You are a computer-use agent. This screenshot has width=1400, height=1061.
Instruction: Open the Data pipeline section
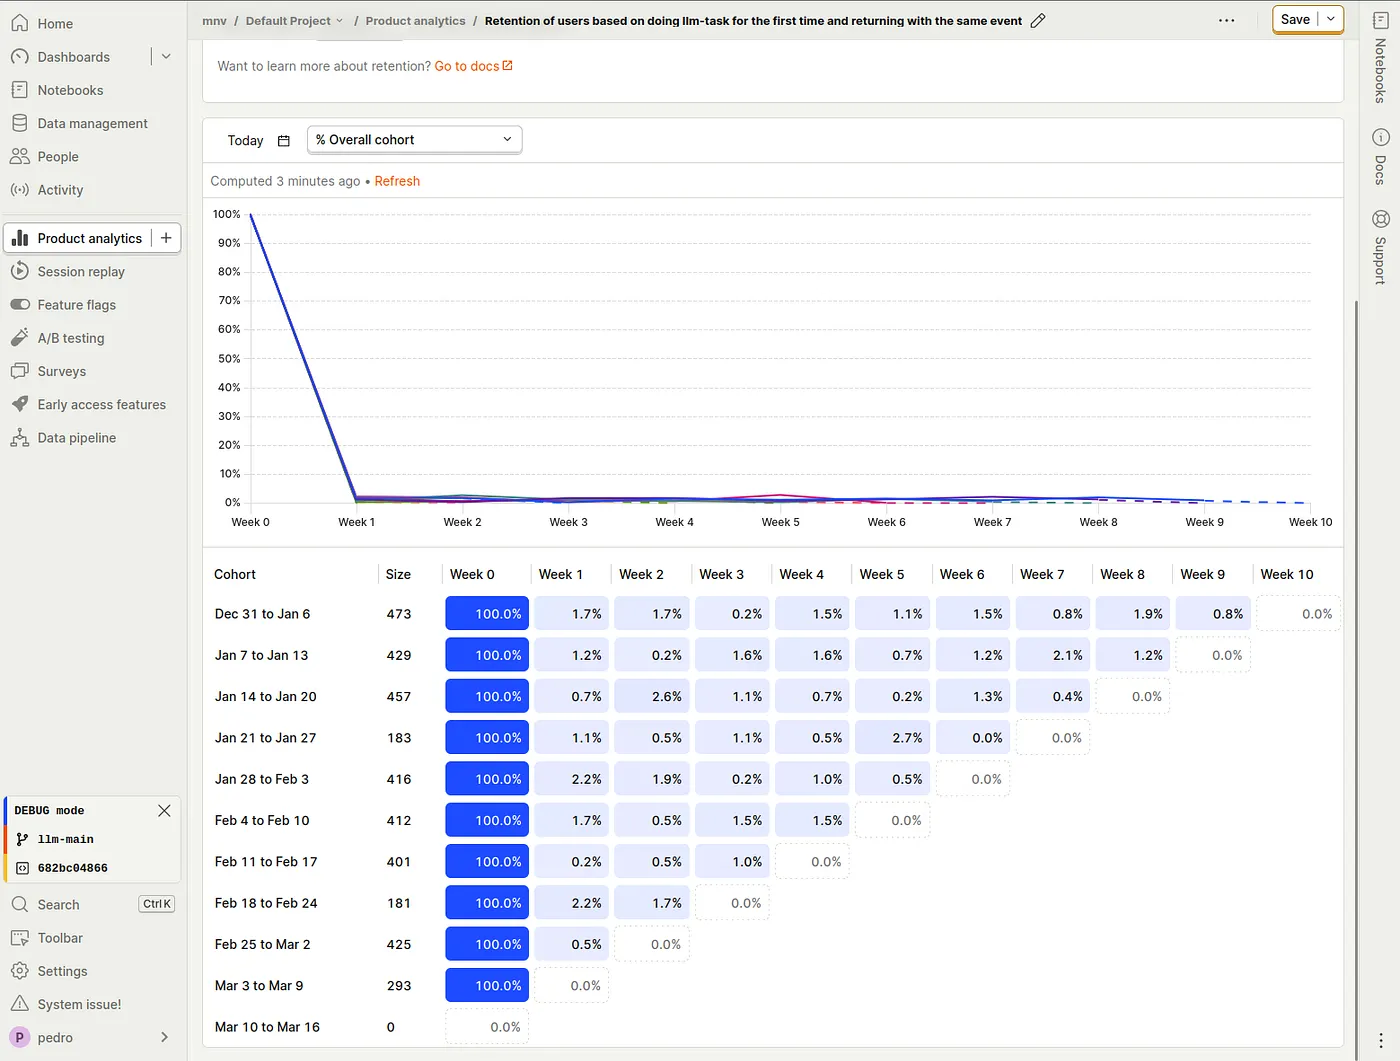[76, 438]
